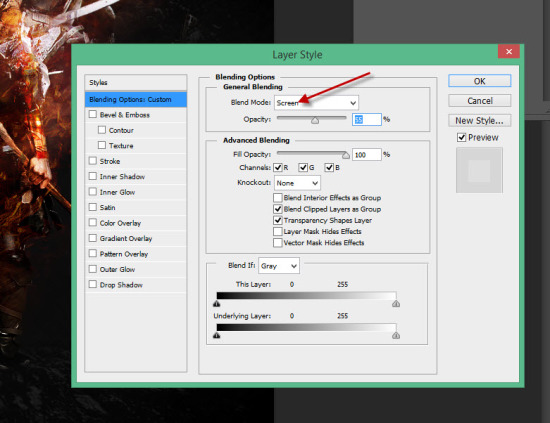Enable the Gradient Overlay checkbox
This screenshot has width=550, height=423.
(x=93, y=238)
